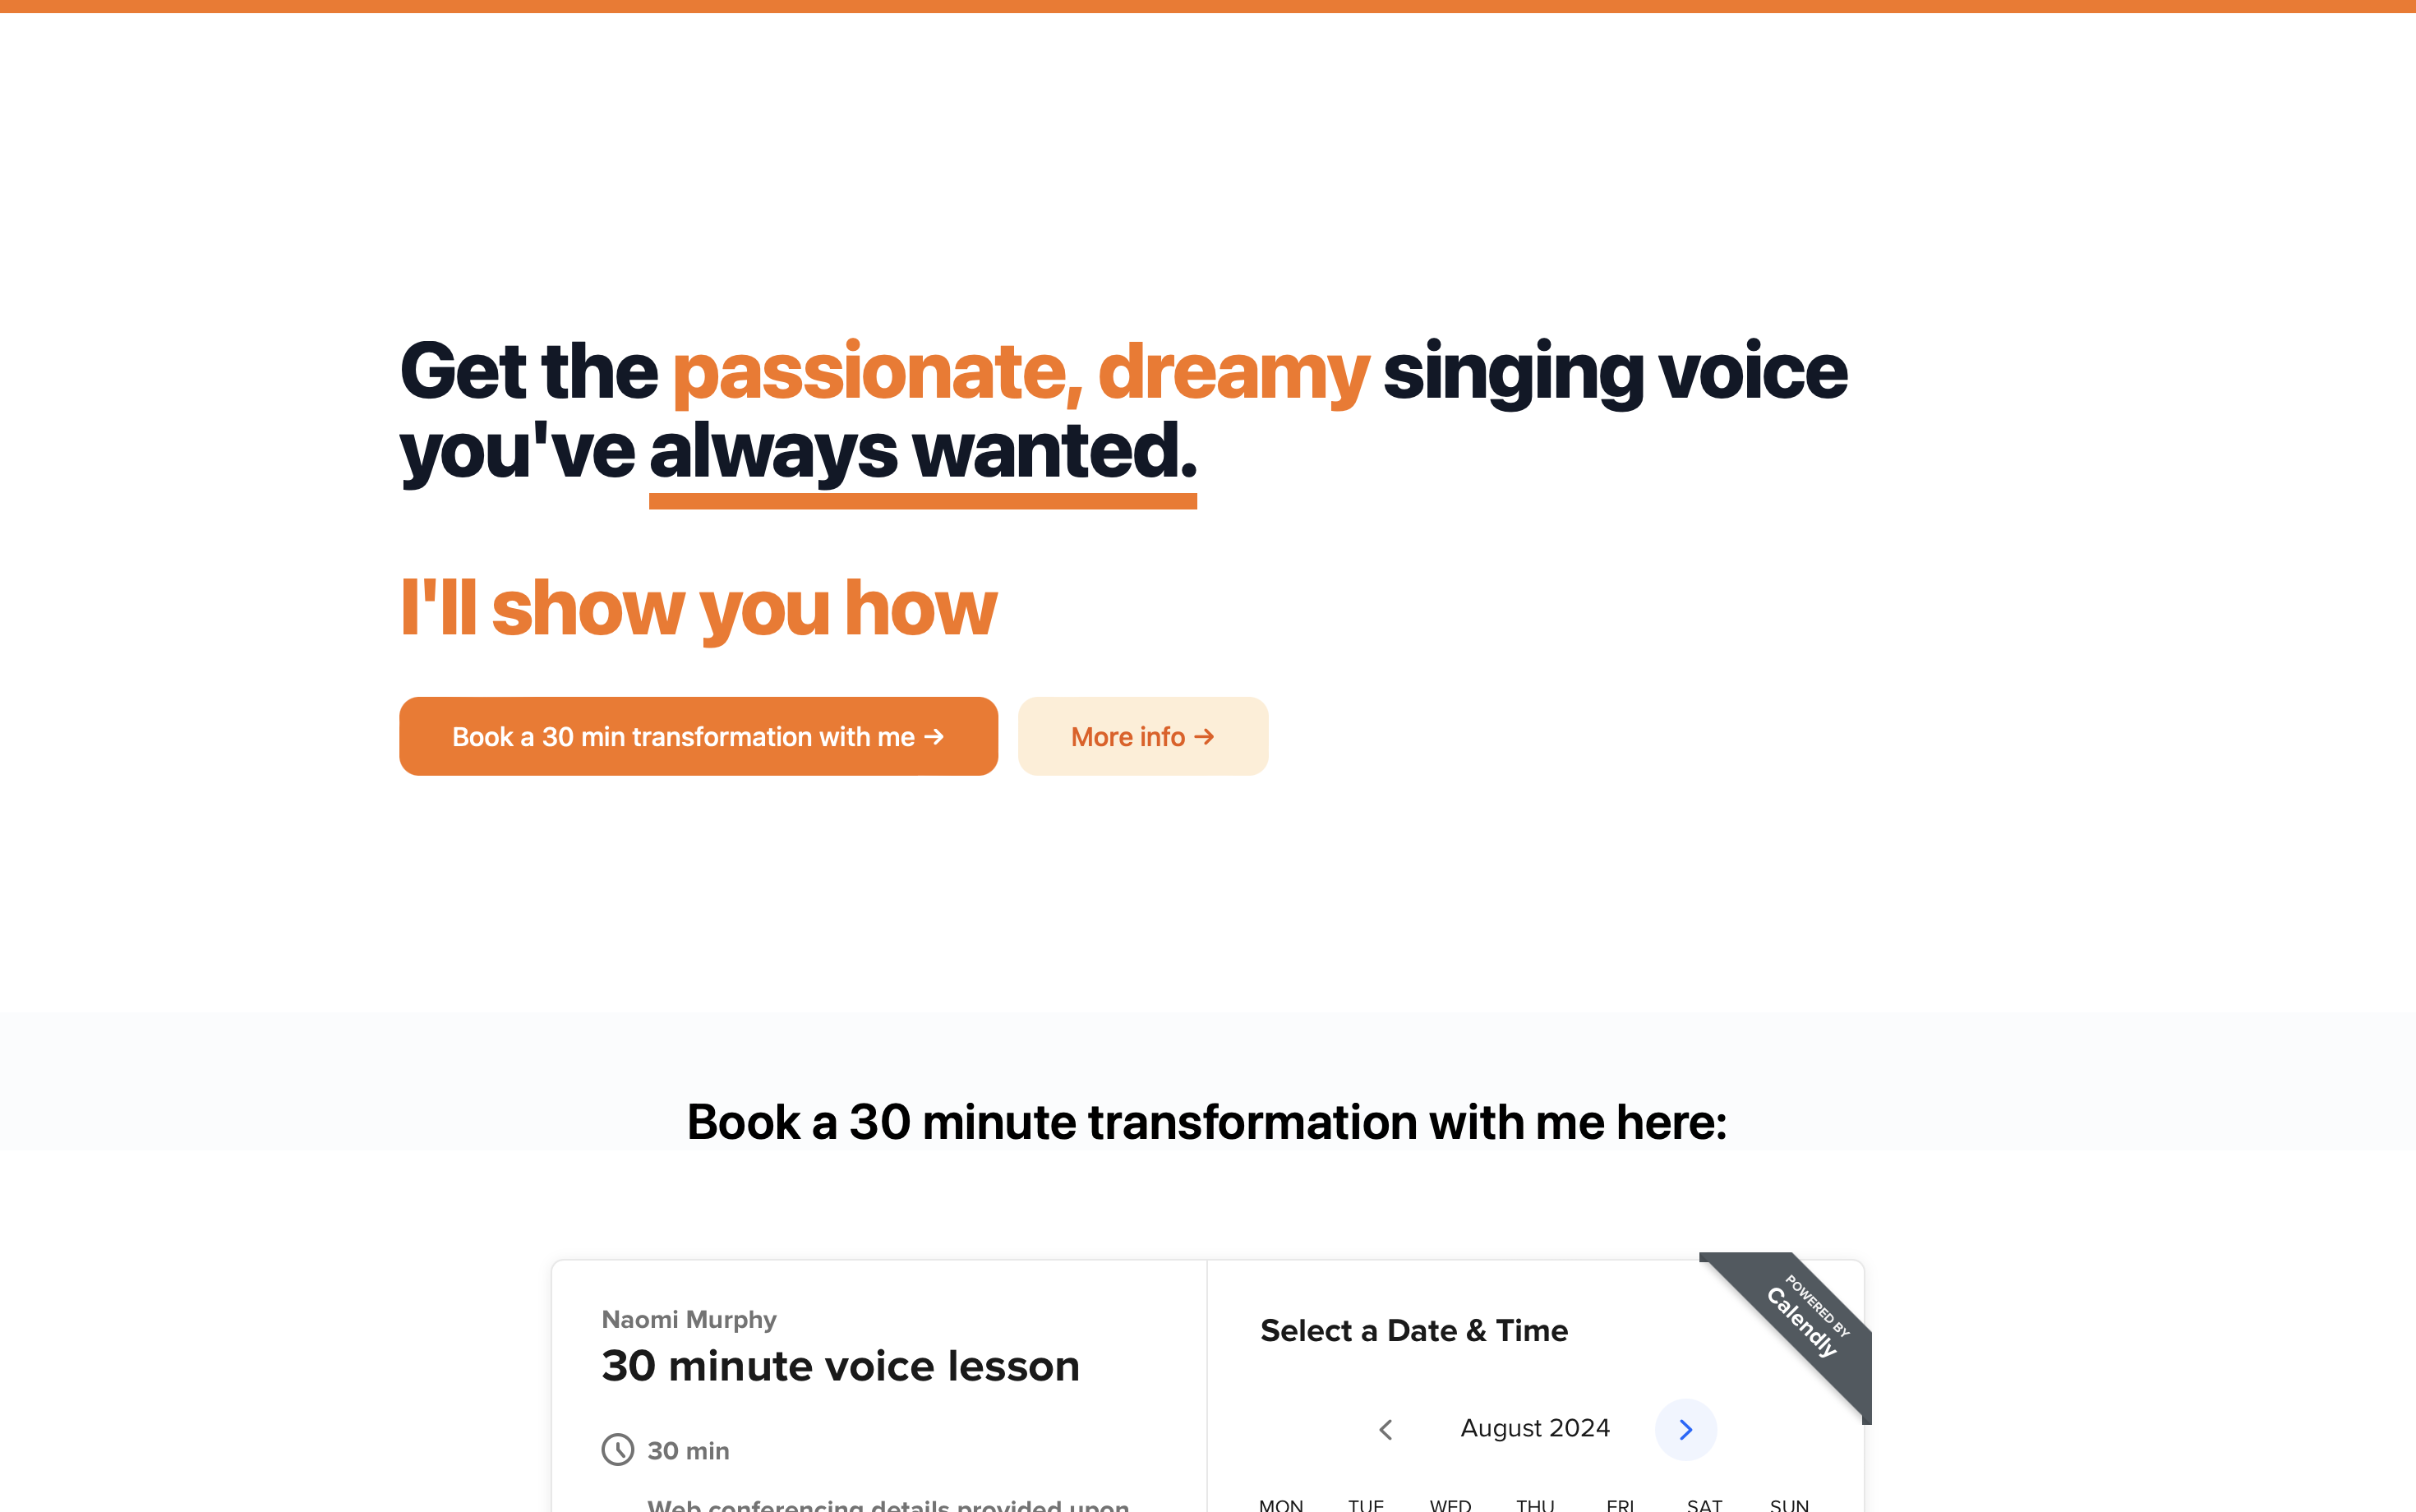
Task: Click the clock icon beside 30 min
Action: (618, 1449)
